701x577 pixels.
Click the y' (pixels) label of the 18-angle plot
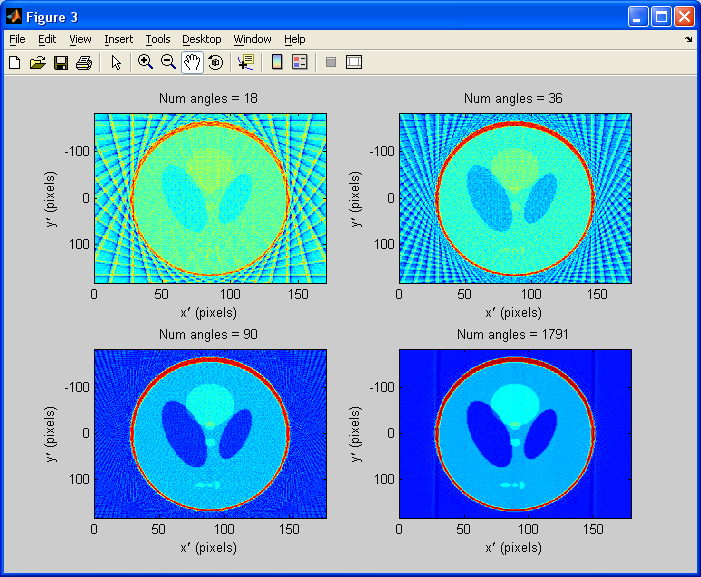click(51, 199)
